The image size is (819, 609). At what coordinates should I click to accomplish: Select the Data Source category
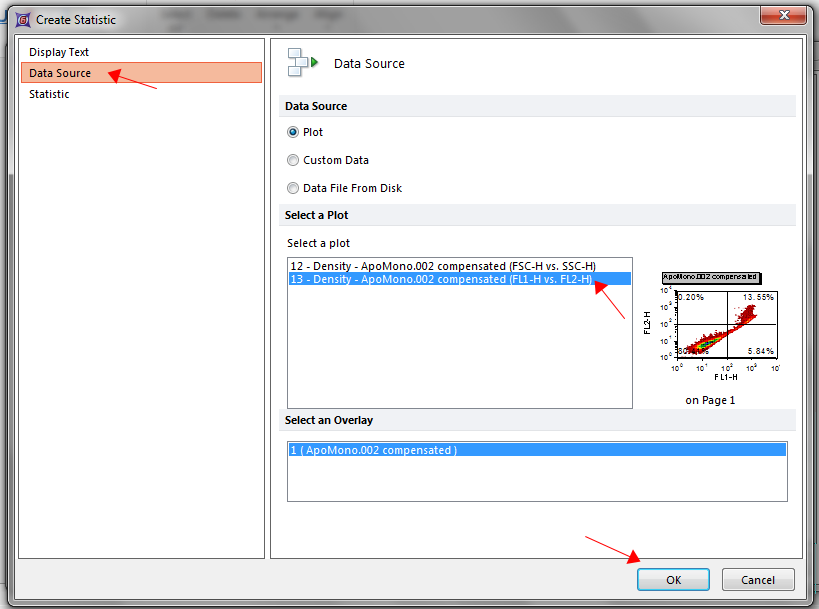[141, 73]
